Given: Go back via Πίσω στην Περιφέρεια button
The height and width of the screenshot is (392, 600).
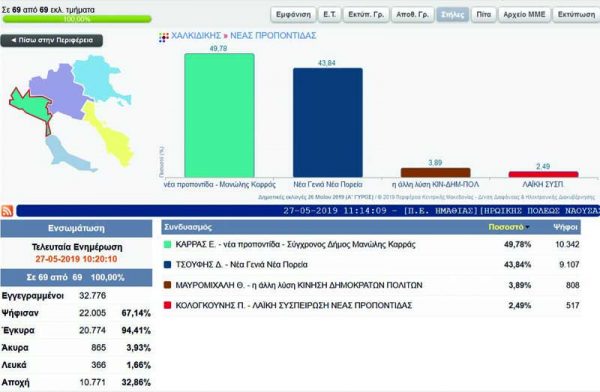Looking at the screenshot, I should tap(52, 40).
